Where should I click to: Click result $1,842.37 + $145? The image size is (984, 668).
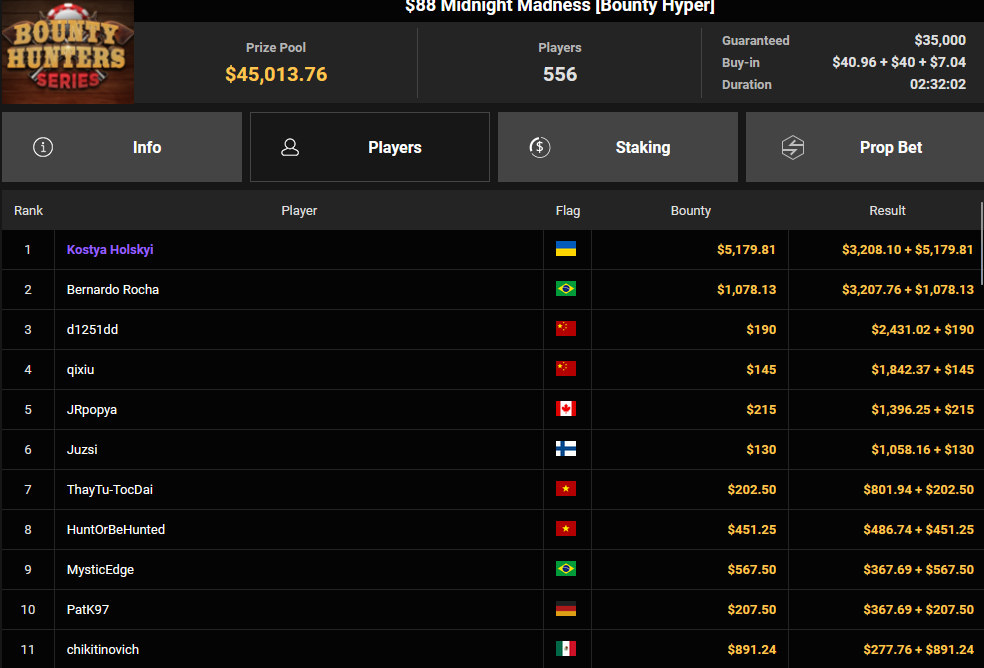(x=922, y=370)
